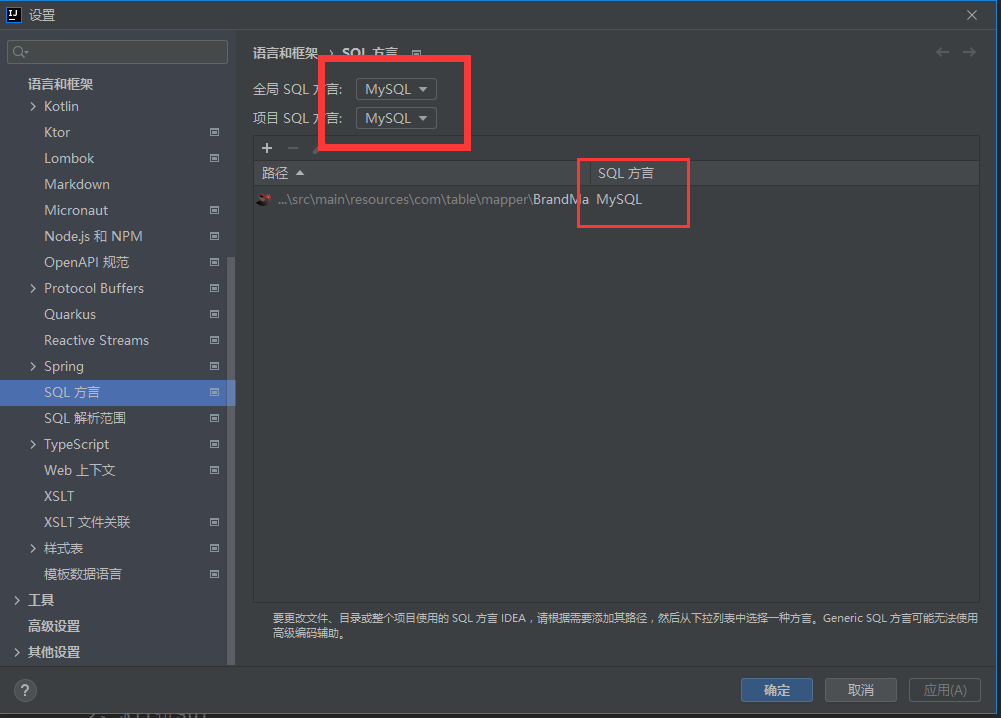Viewport: 1001px width, 718px height.
Task: Click the settings tree vertical scrollbar
Action: [231, 461]
